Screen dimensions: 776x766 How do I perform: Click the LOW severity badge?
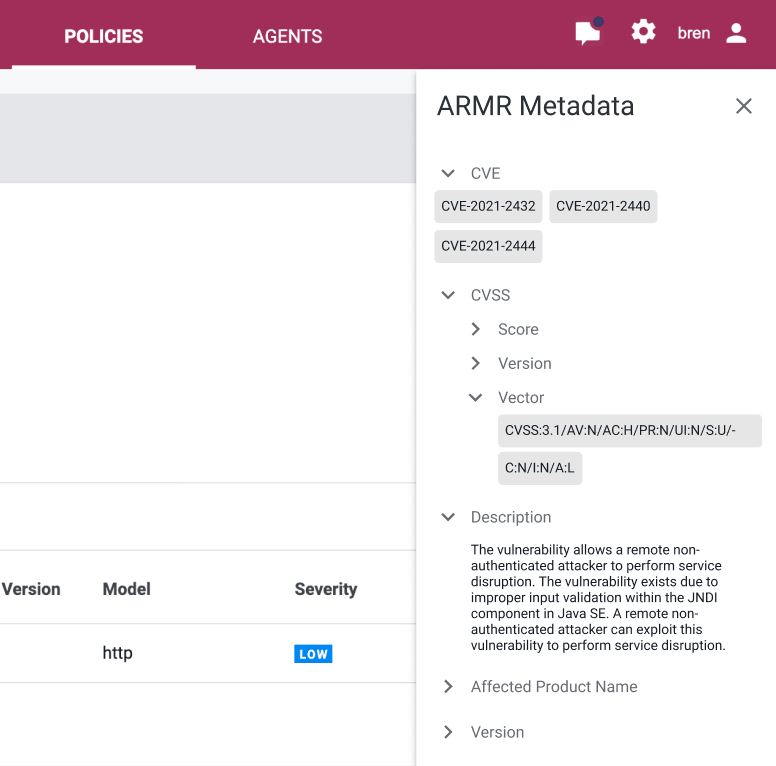pos(313,654)
